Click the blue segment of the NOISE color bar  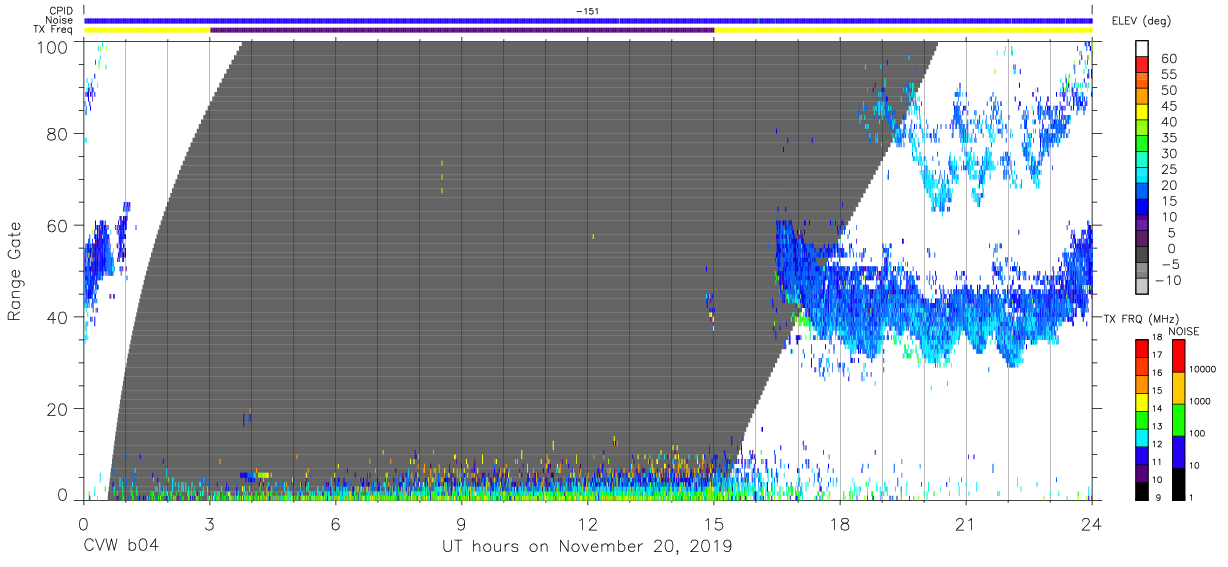tap(1178, 452)
